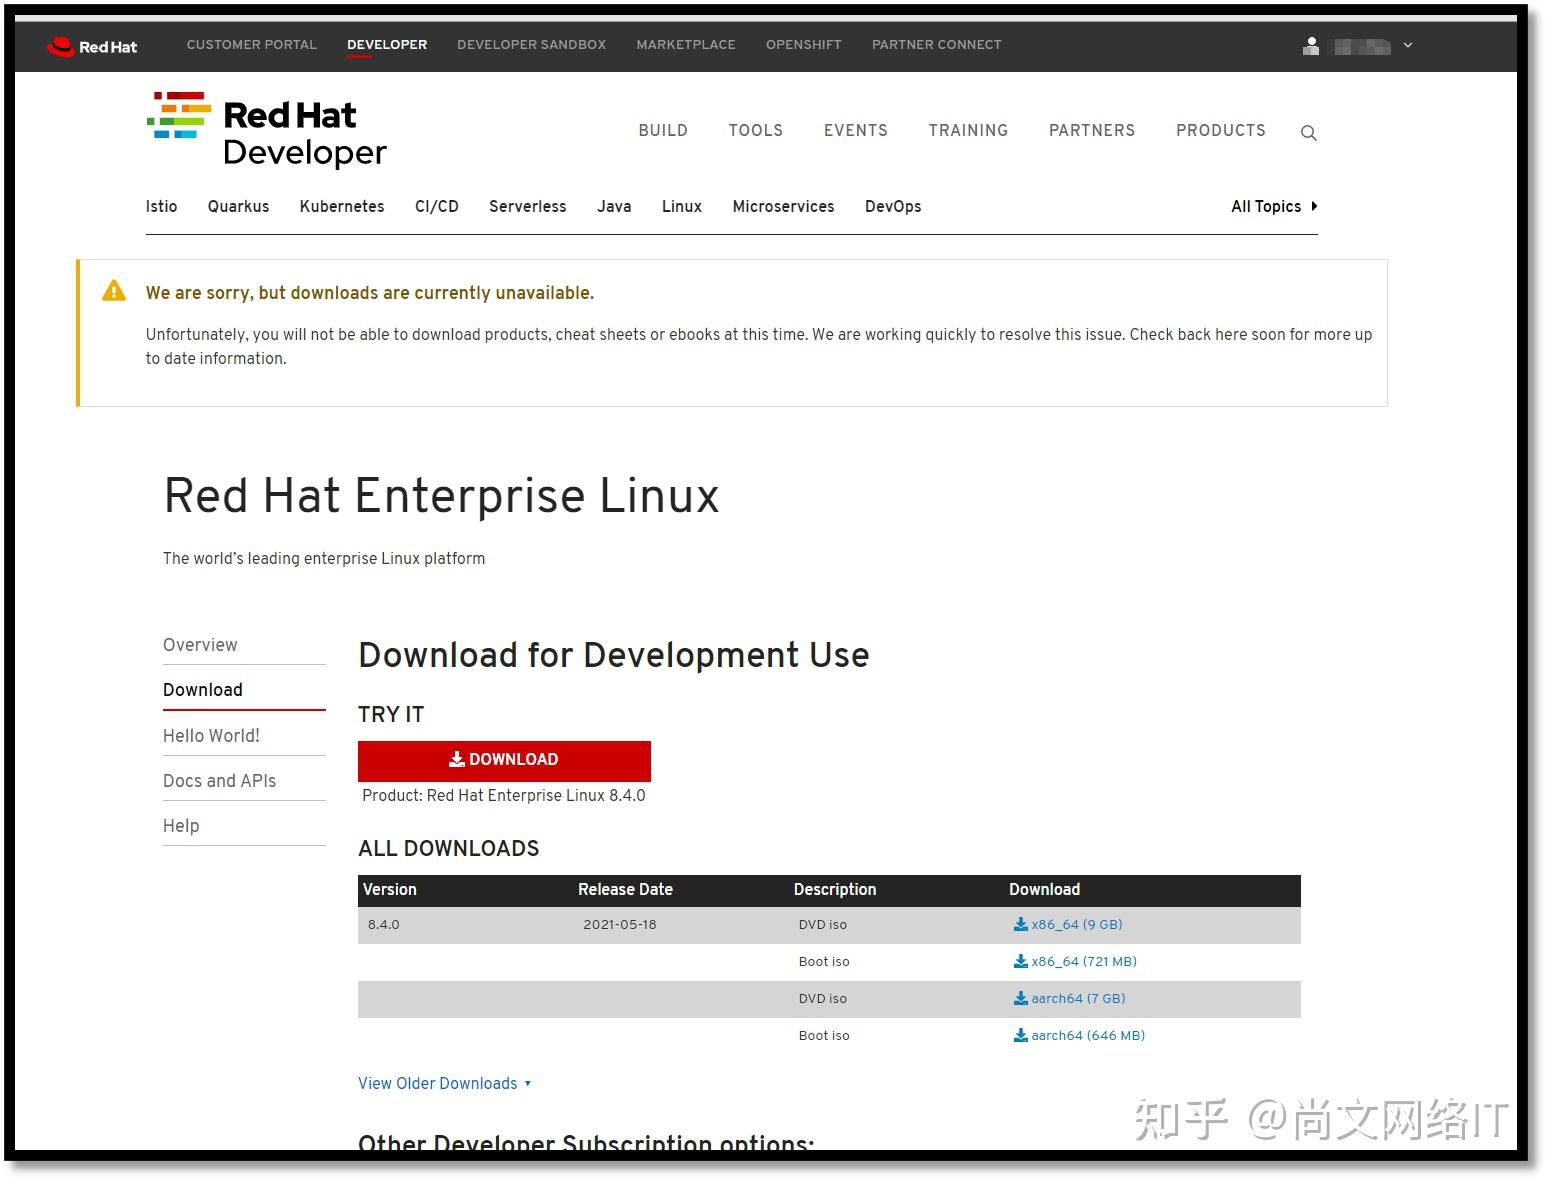Open the search icon
1548x1182 pixels.
click(x=1308, y=132)
